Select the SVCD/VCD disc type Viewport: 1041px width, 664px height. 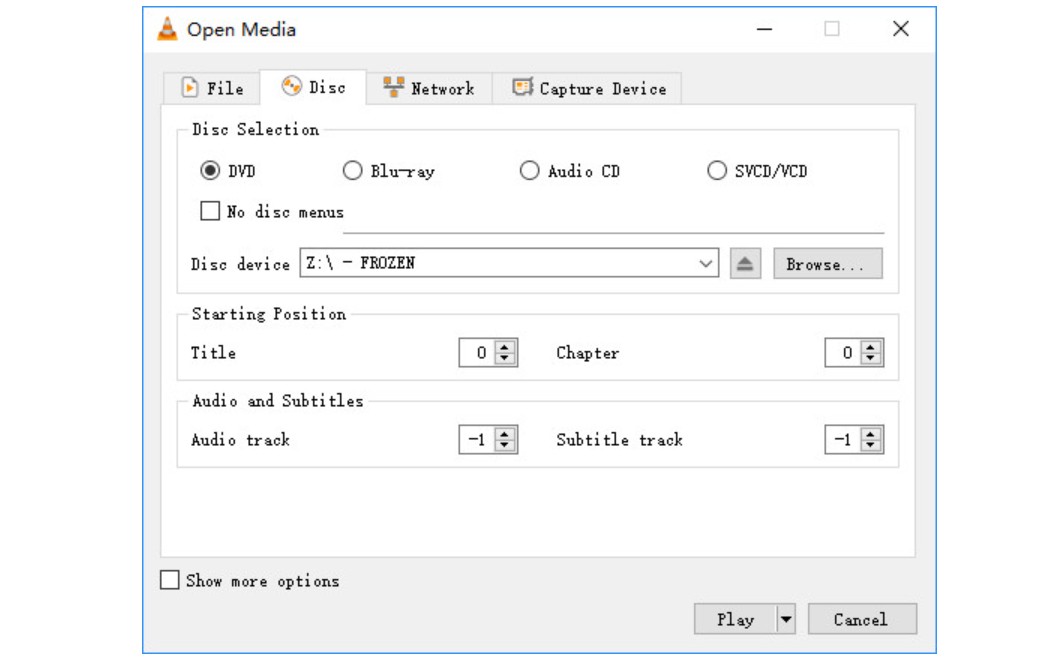point(716,170)
